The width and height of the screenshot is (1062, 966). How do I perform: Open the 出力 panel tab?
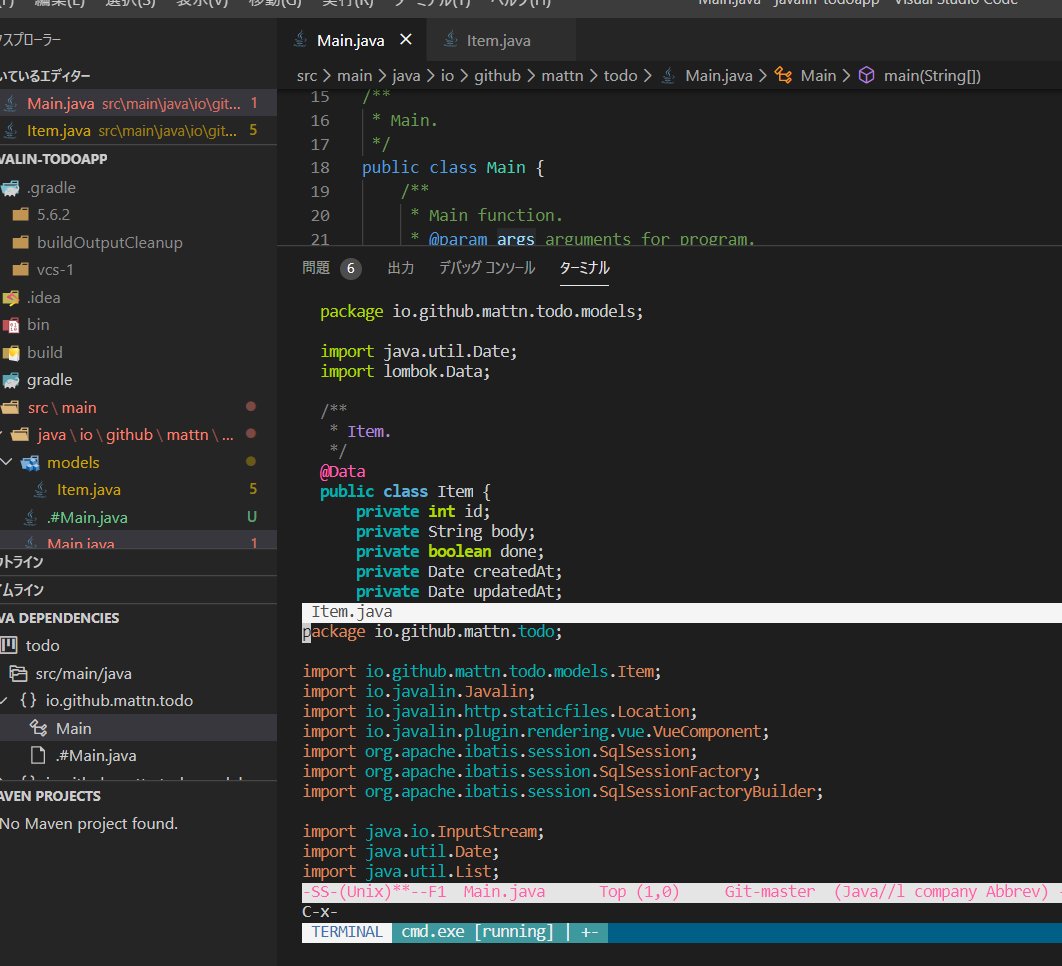[400, 268]
